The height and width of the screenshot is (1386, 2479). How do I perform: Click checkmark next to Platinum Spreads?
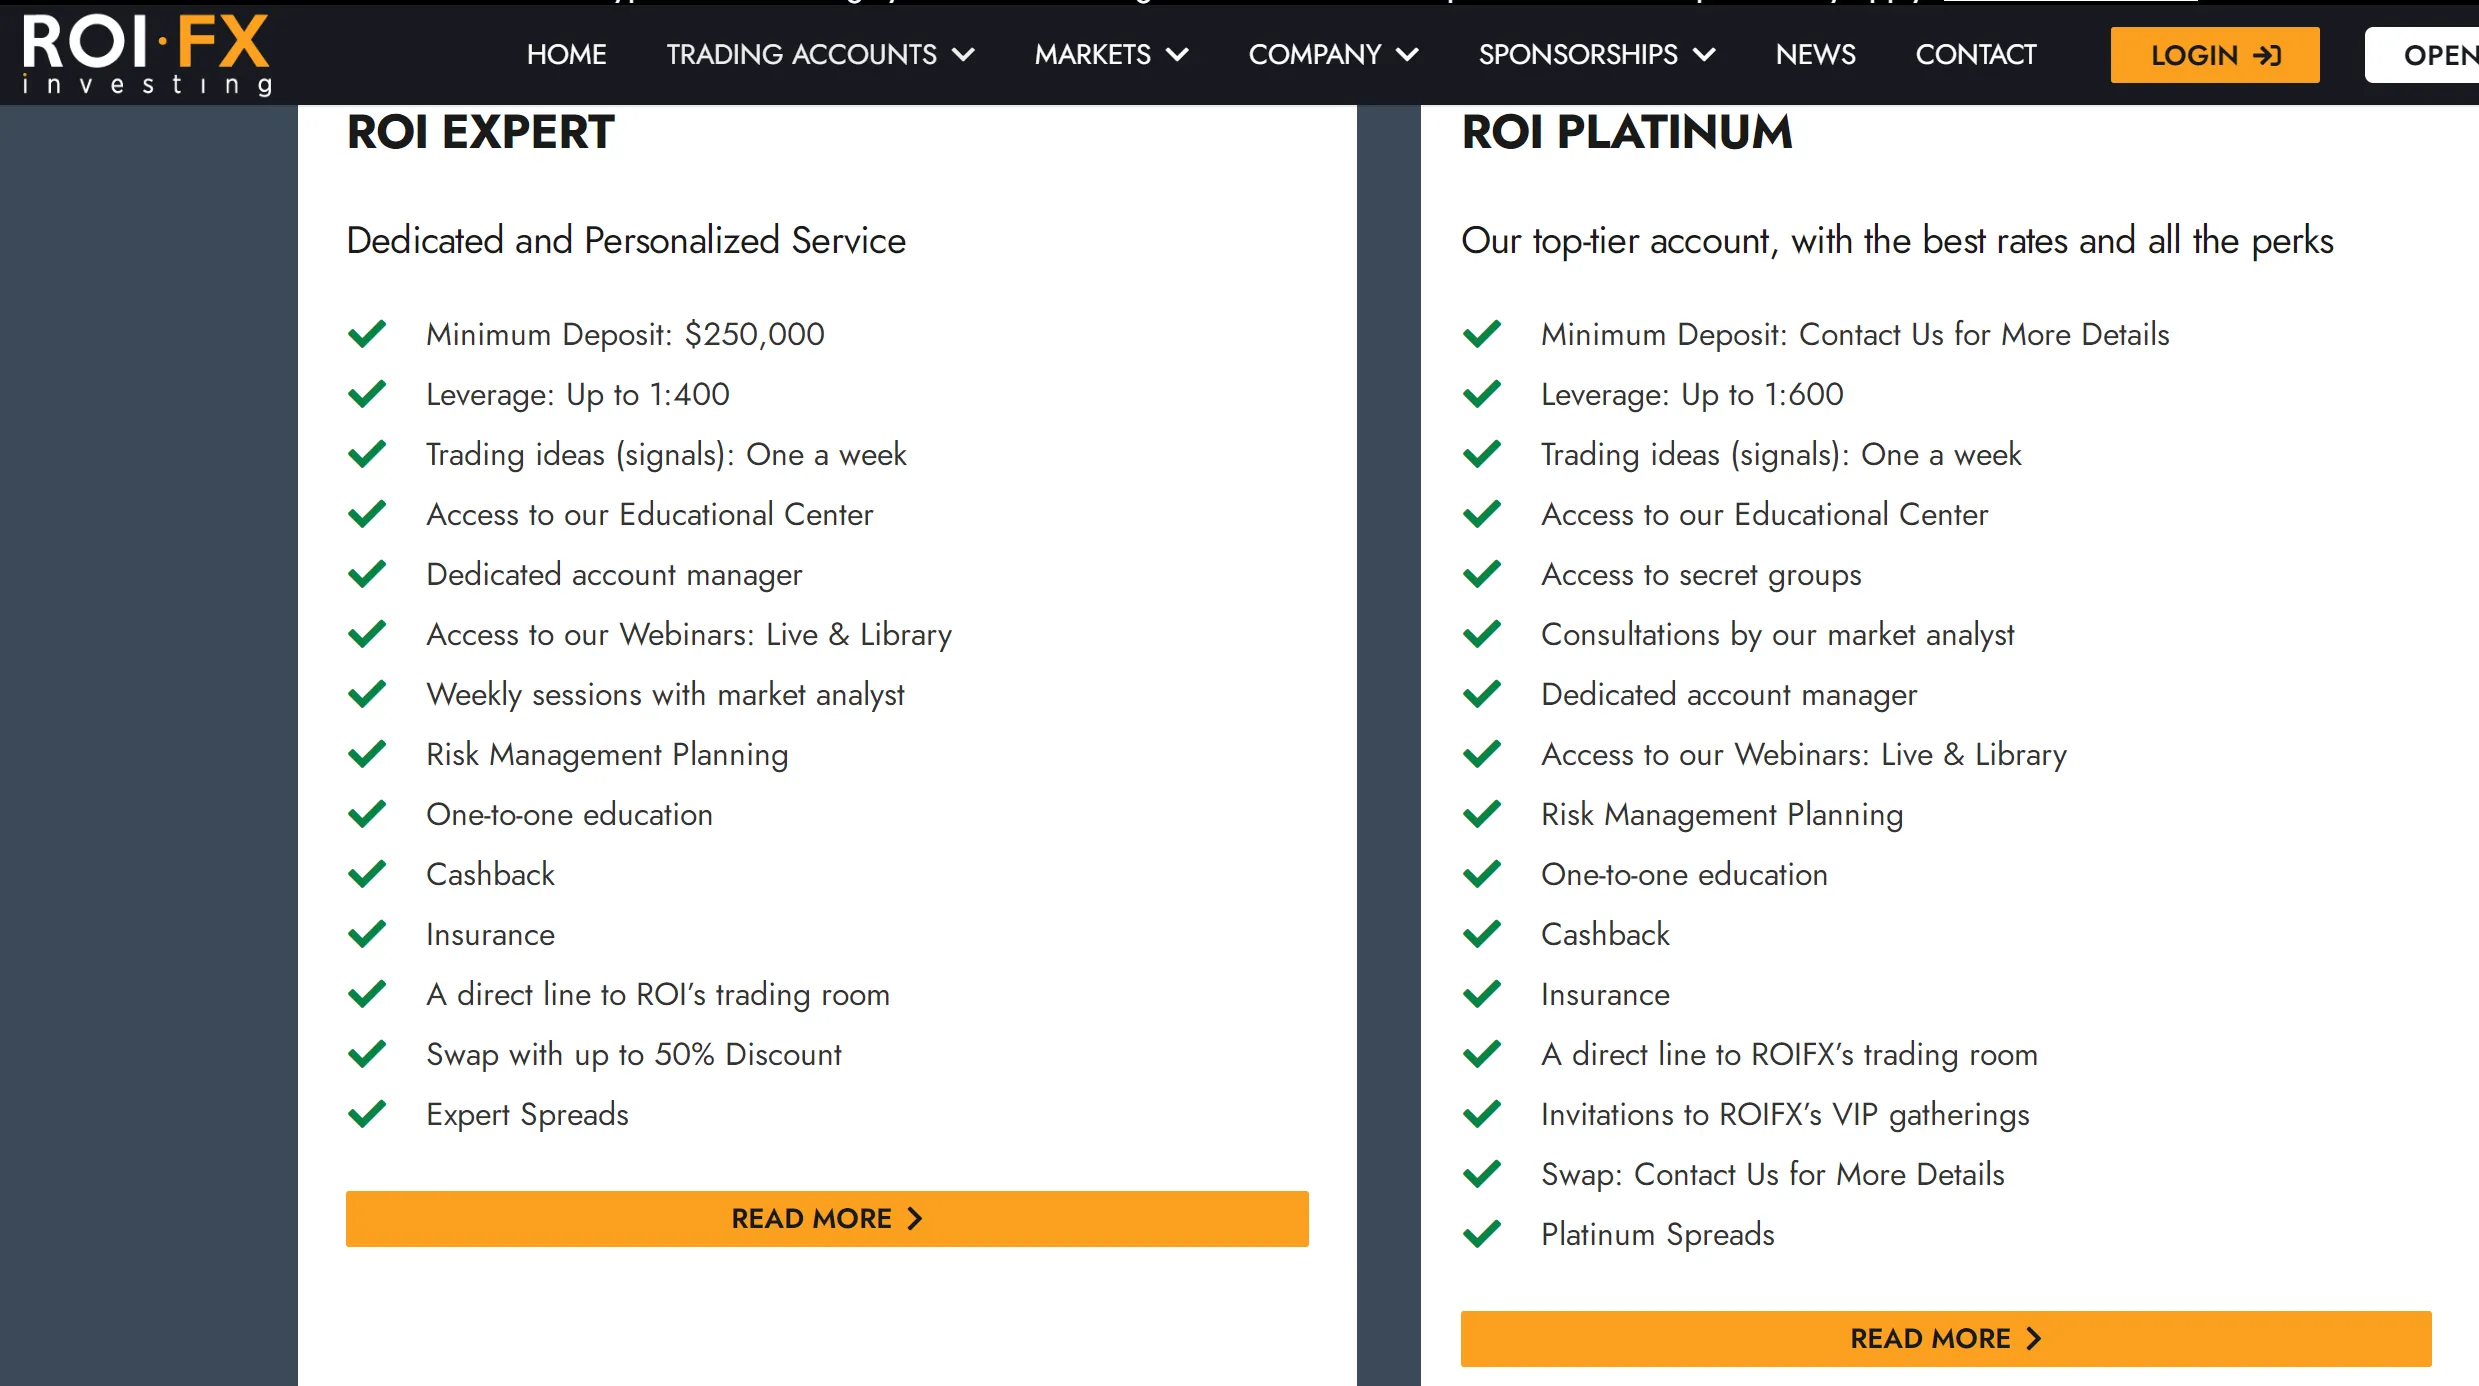[x=1482, y=1234]
